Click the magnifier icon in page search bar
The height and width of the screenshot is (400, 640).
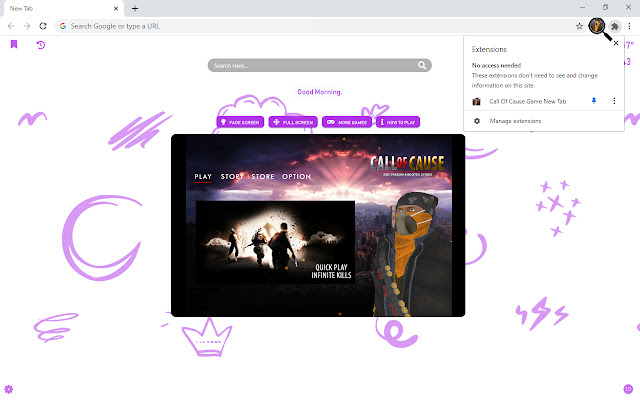[x=422, y=65]
